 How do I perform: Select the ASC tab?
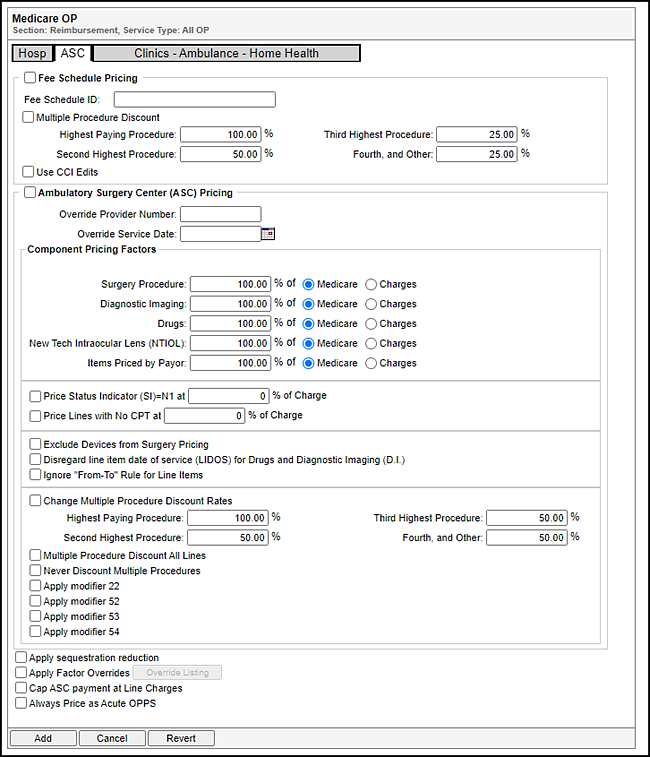(72, 53)
